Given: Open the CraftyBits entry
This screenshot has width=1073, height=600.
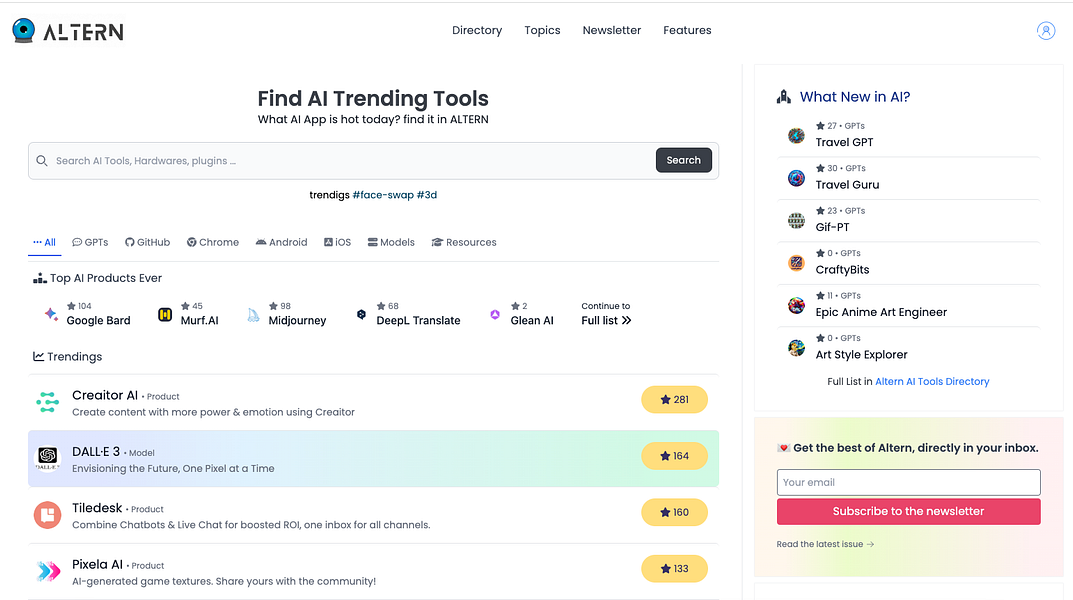Looking at the screenshot, I should point(842,270).
